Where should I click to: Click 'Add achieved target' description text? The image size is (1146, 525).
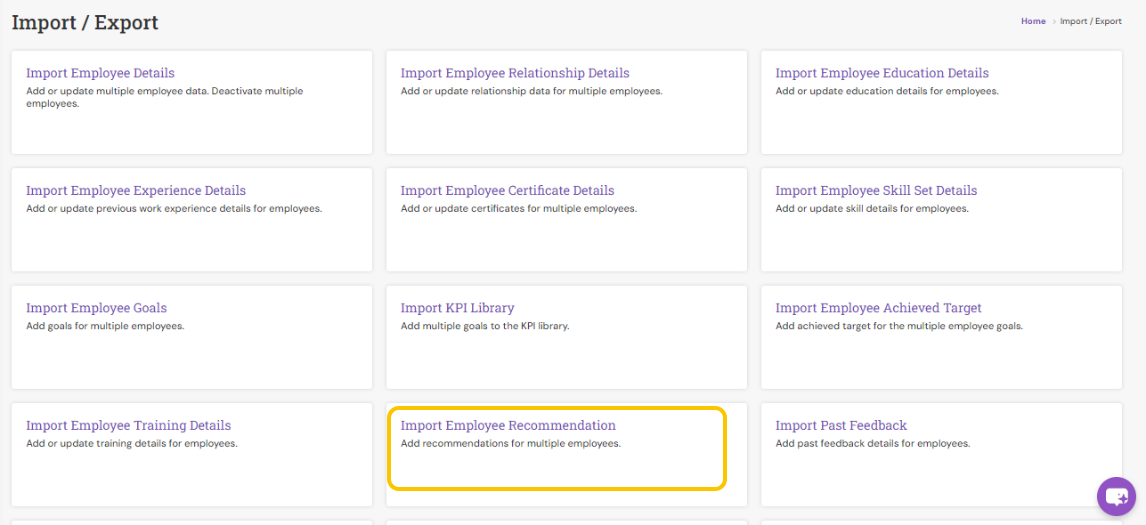(x=899, y=326)
